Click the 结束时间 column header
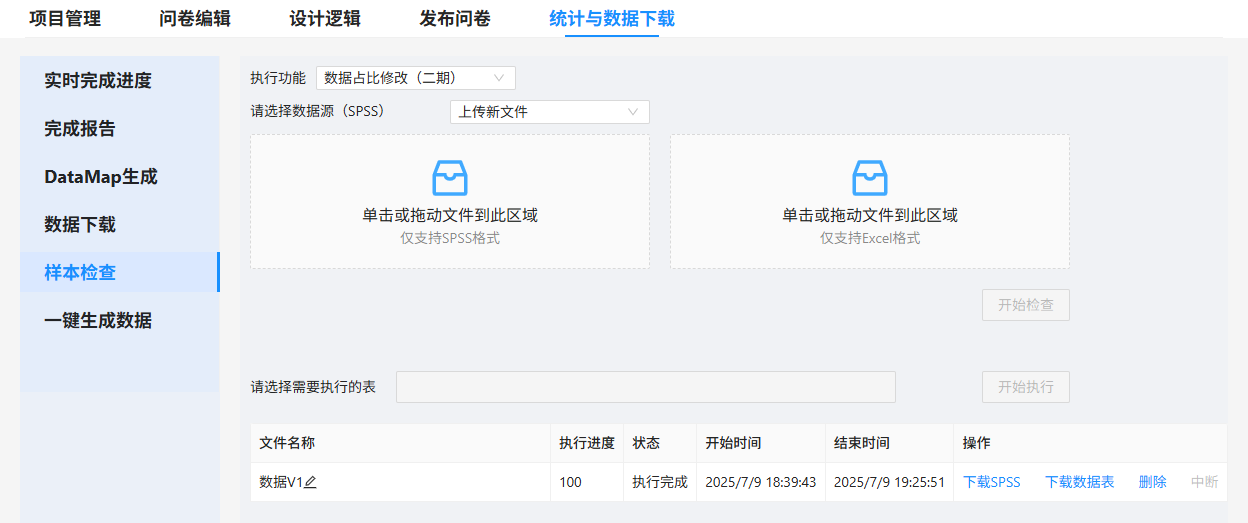The height and width of the screenshot is (523, 1248). 890,443
